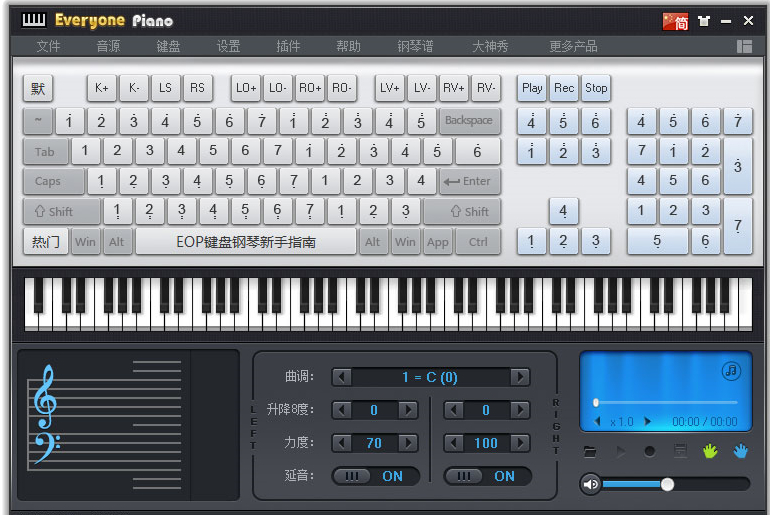The image size is (770, 515).
Task: Decrease playback speed next to x1.0
Action: point(598,421)
